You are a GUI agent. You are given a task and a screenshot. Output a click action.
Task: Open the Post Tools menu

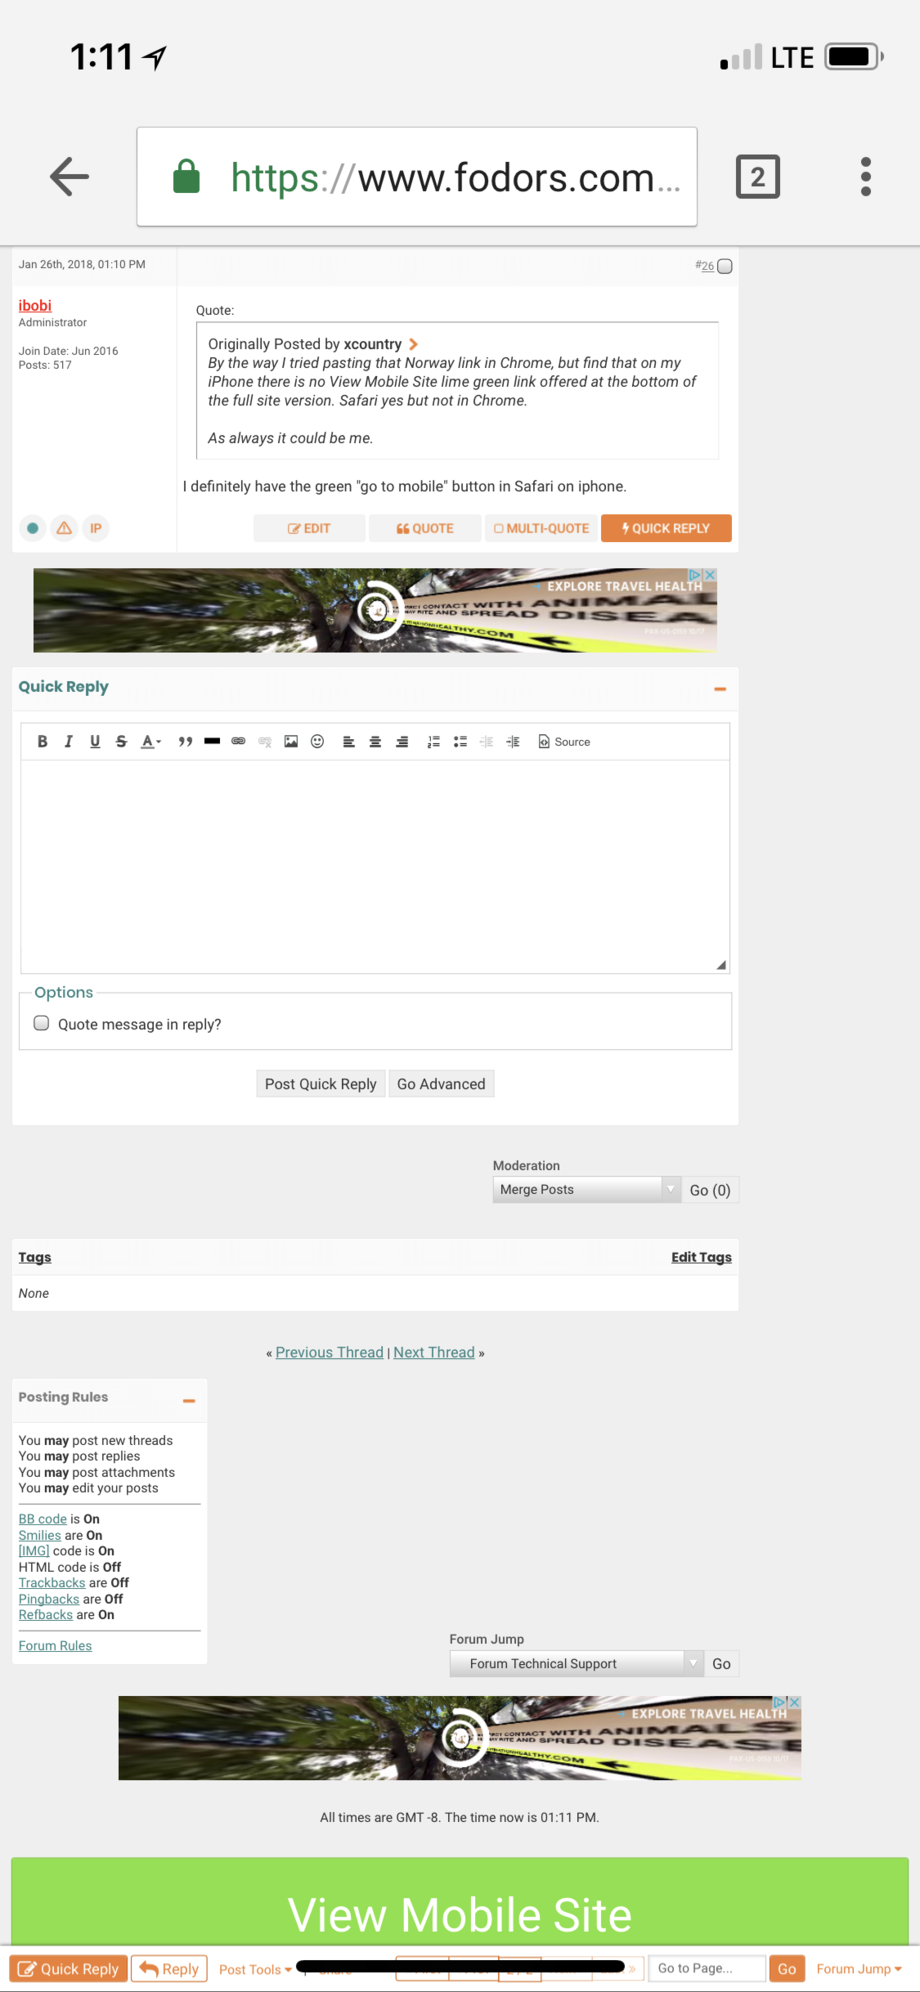pos(255,1969)
